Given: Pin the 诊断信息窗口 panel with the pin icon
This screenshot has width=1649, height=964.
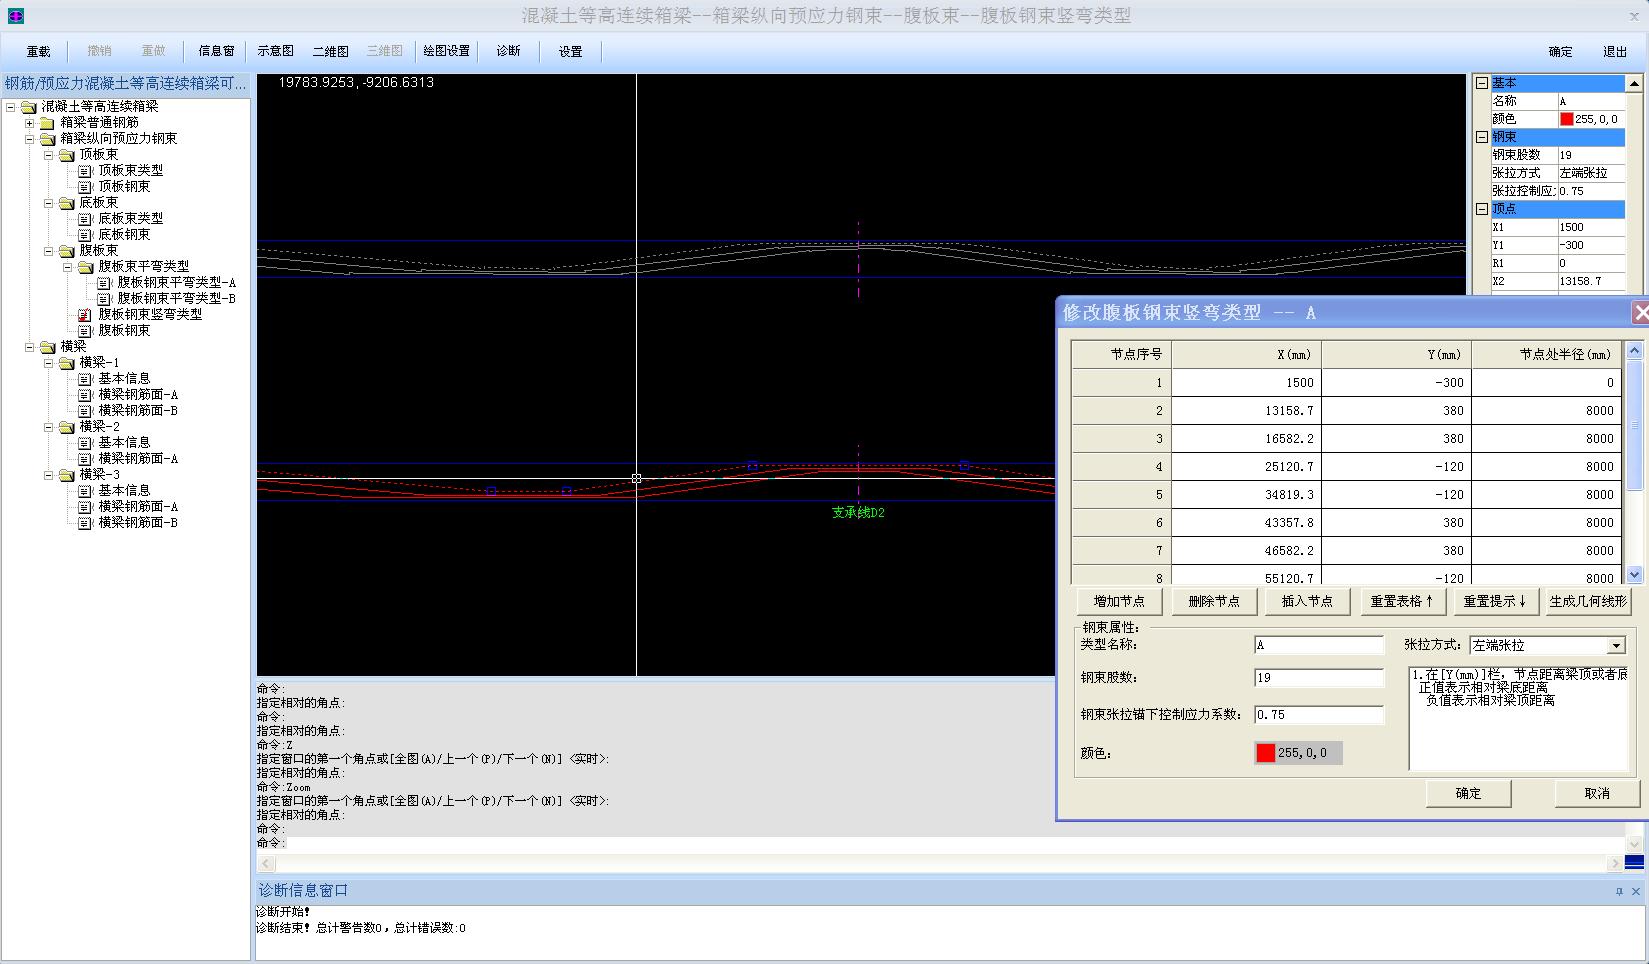Looking at the screenshot, I should pos(1619,891).
